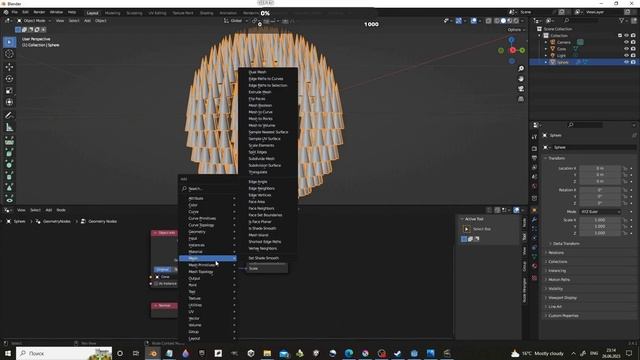Click Options button in viewport header
This screenshot has width=640, height=360.
516,30
